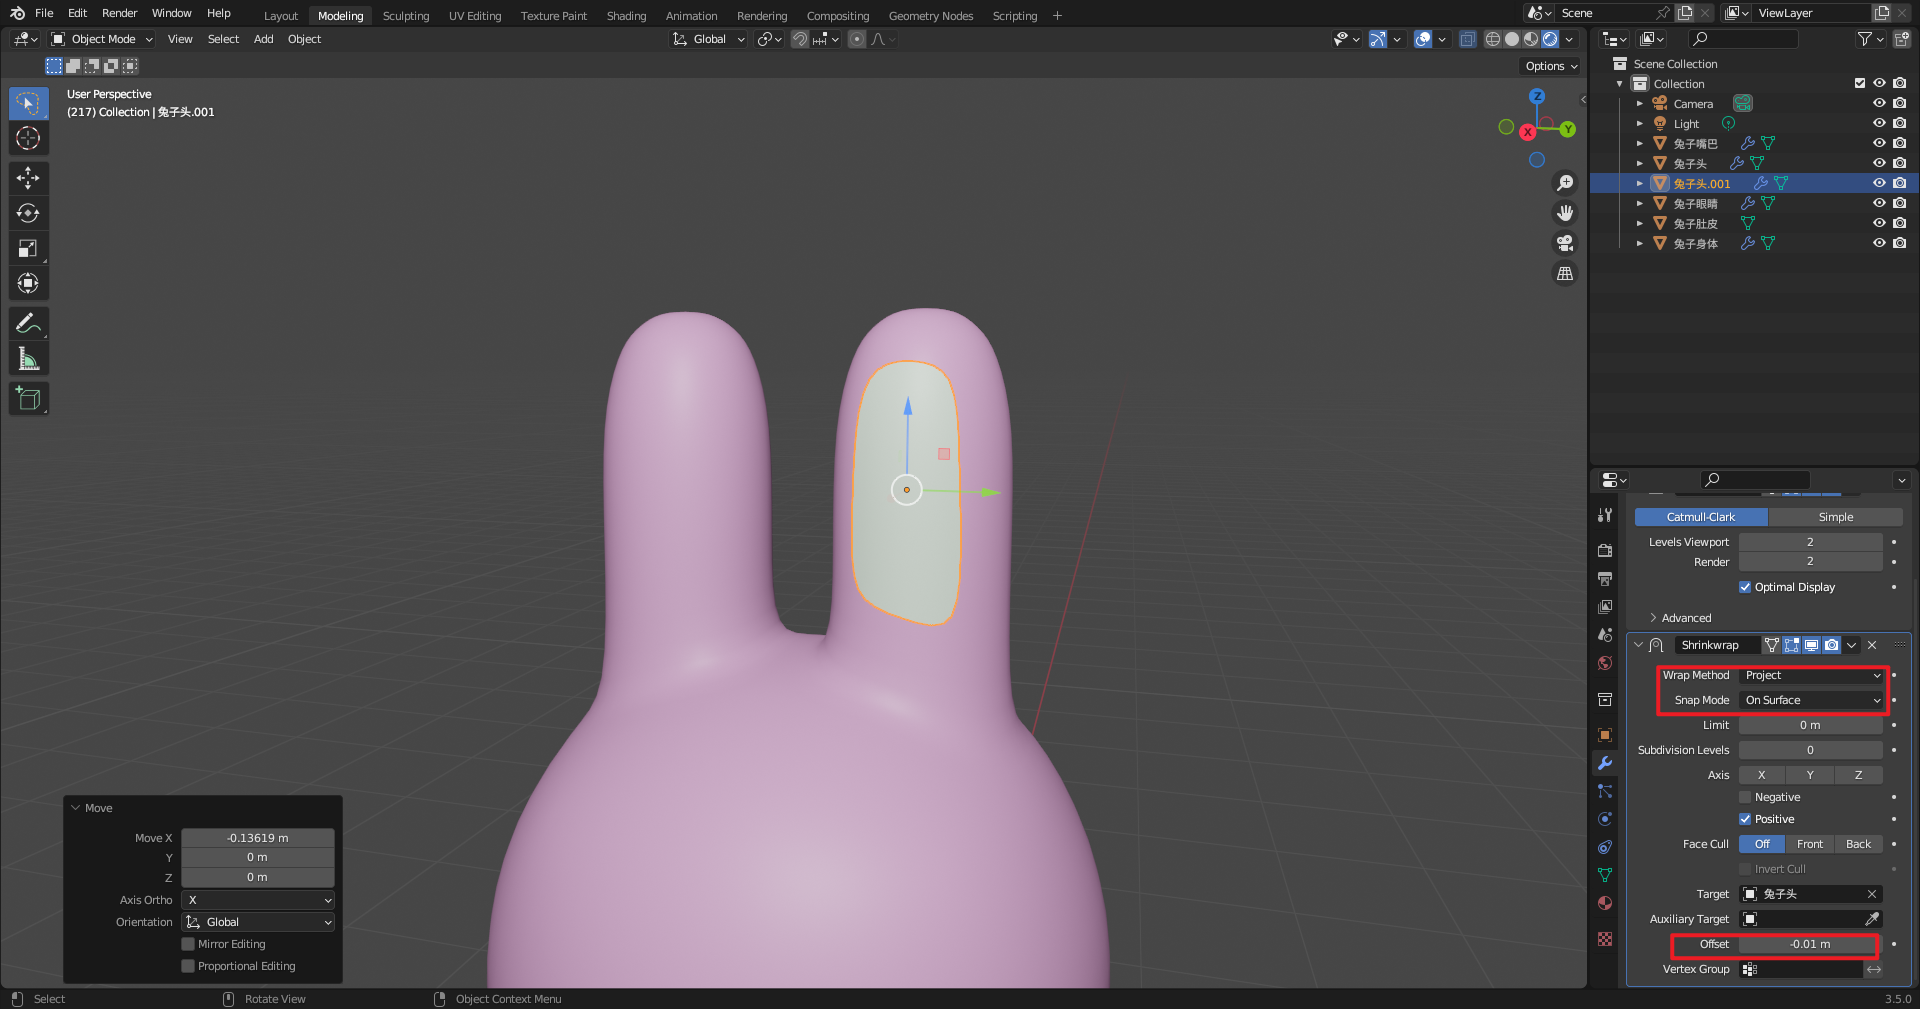Hide Camera in viewport
This screenshot has height=1009, width=1920.
pos(1879,103)
